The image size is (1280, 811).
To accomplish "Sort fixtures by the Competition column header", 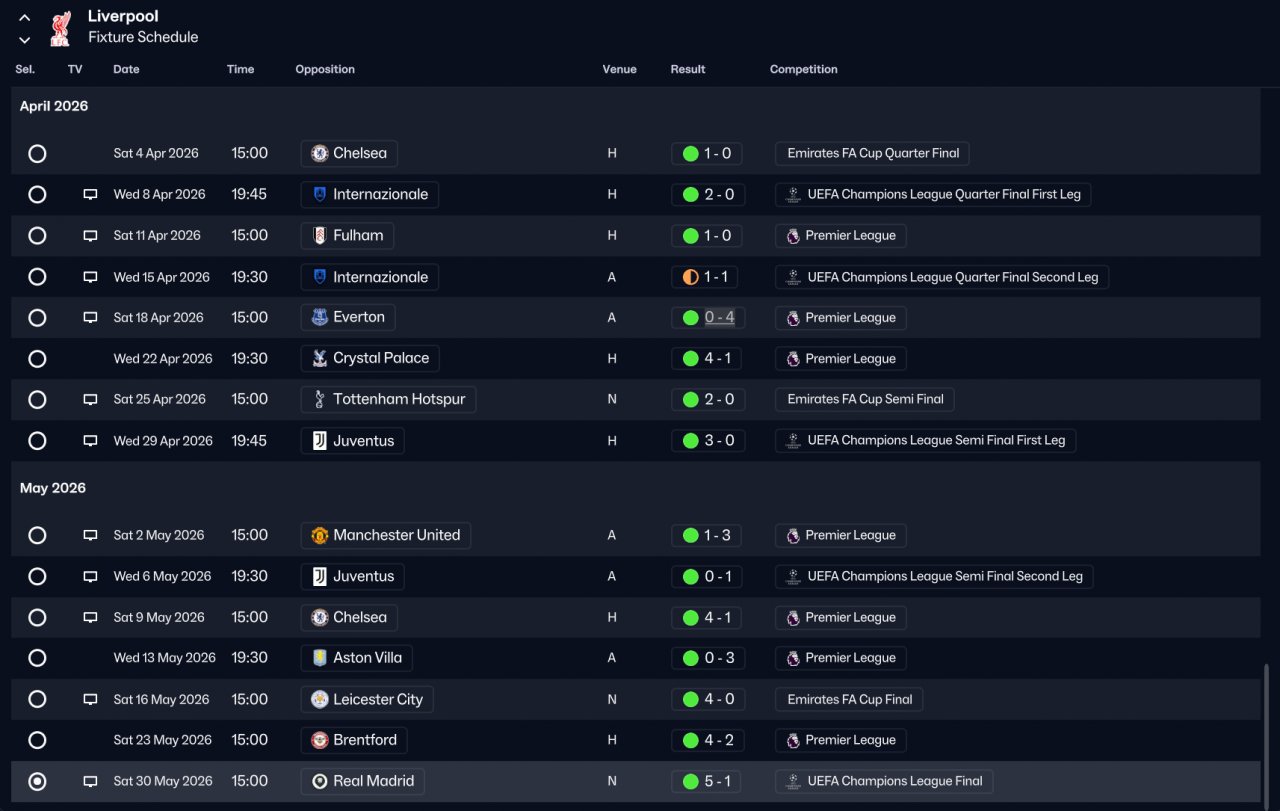I will (803, 70).
